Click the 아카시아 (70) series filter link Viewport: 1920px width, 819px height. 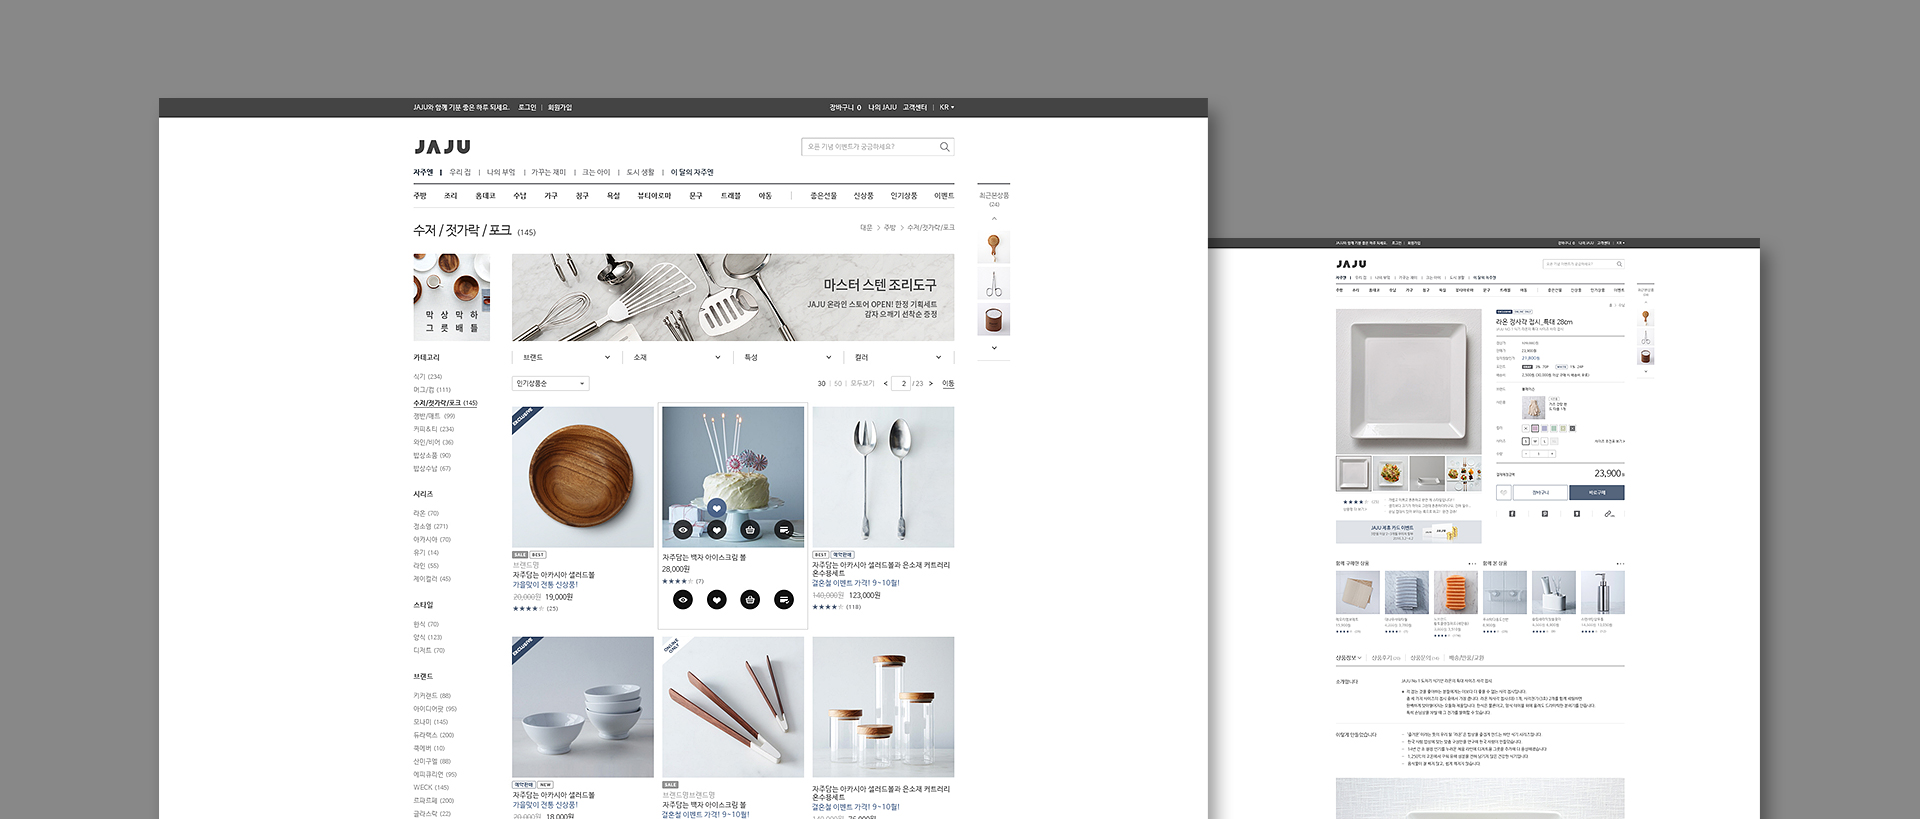pos(432,539)
